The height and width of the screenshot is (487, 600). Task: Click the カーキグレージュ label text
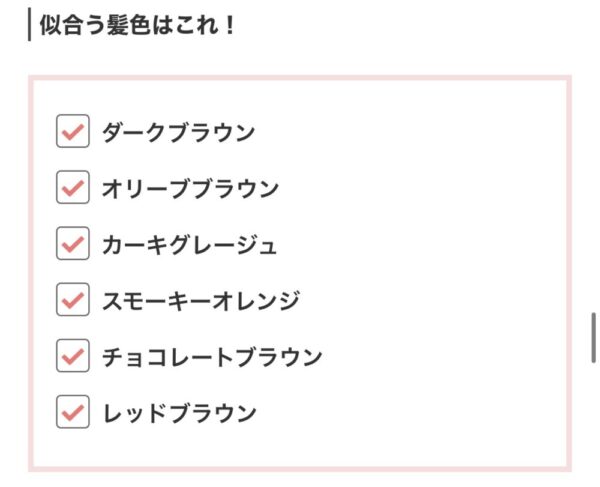click(189, 244)
